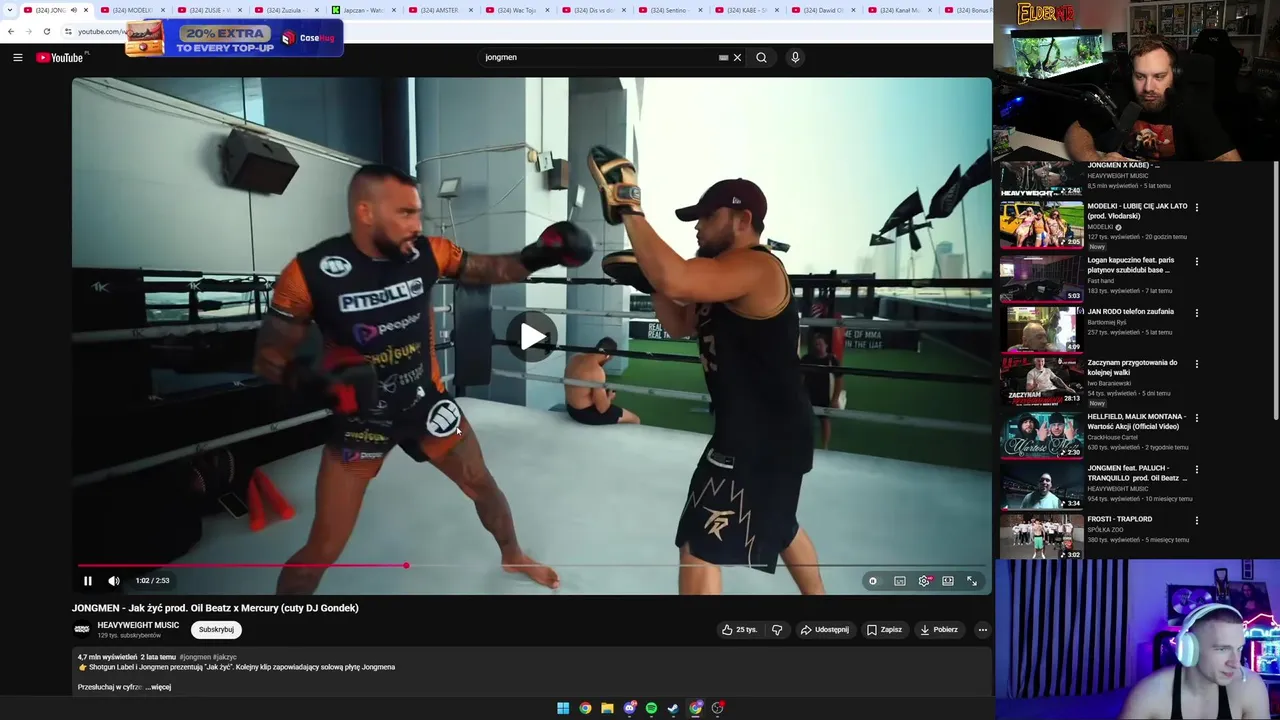Enter fullscreen mode in player
This screenshot has width=1280, height=720.
point(972,581)
